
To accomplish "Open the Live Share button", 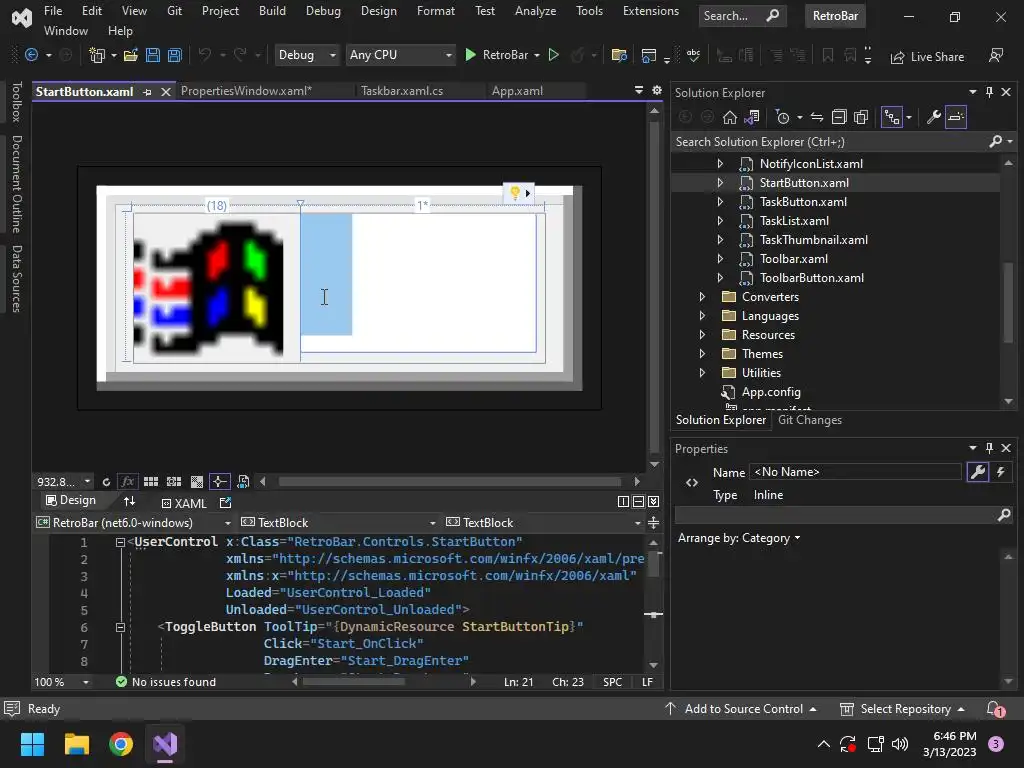I will [927, 57].
